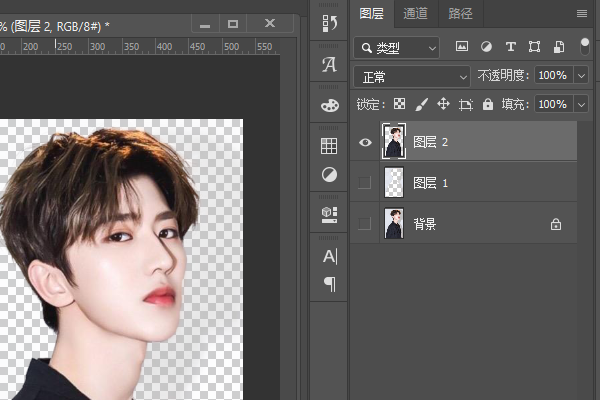600x400 pixels.
Task: Switch to the 图层 tab
Action: 372,14
